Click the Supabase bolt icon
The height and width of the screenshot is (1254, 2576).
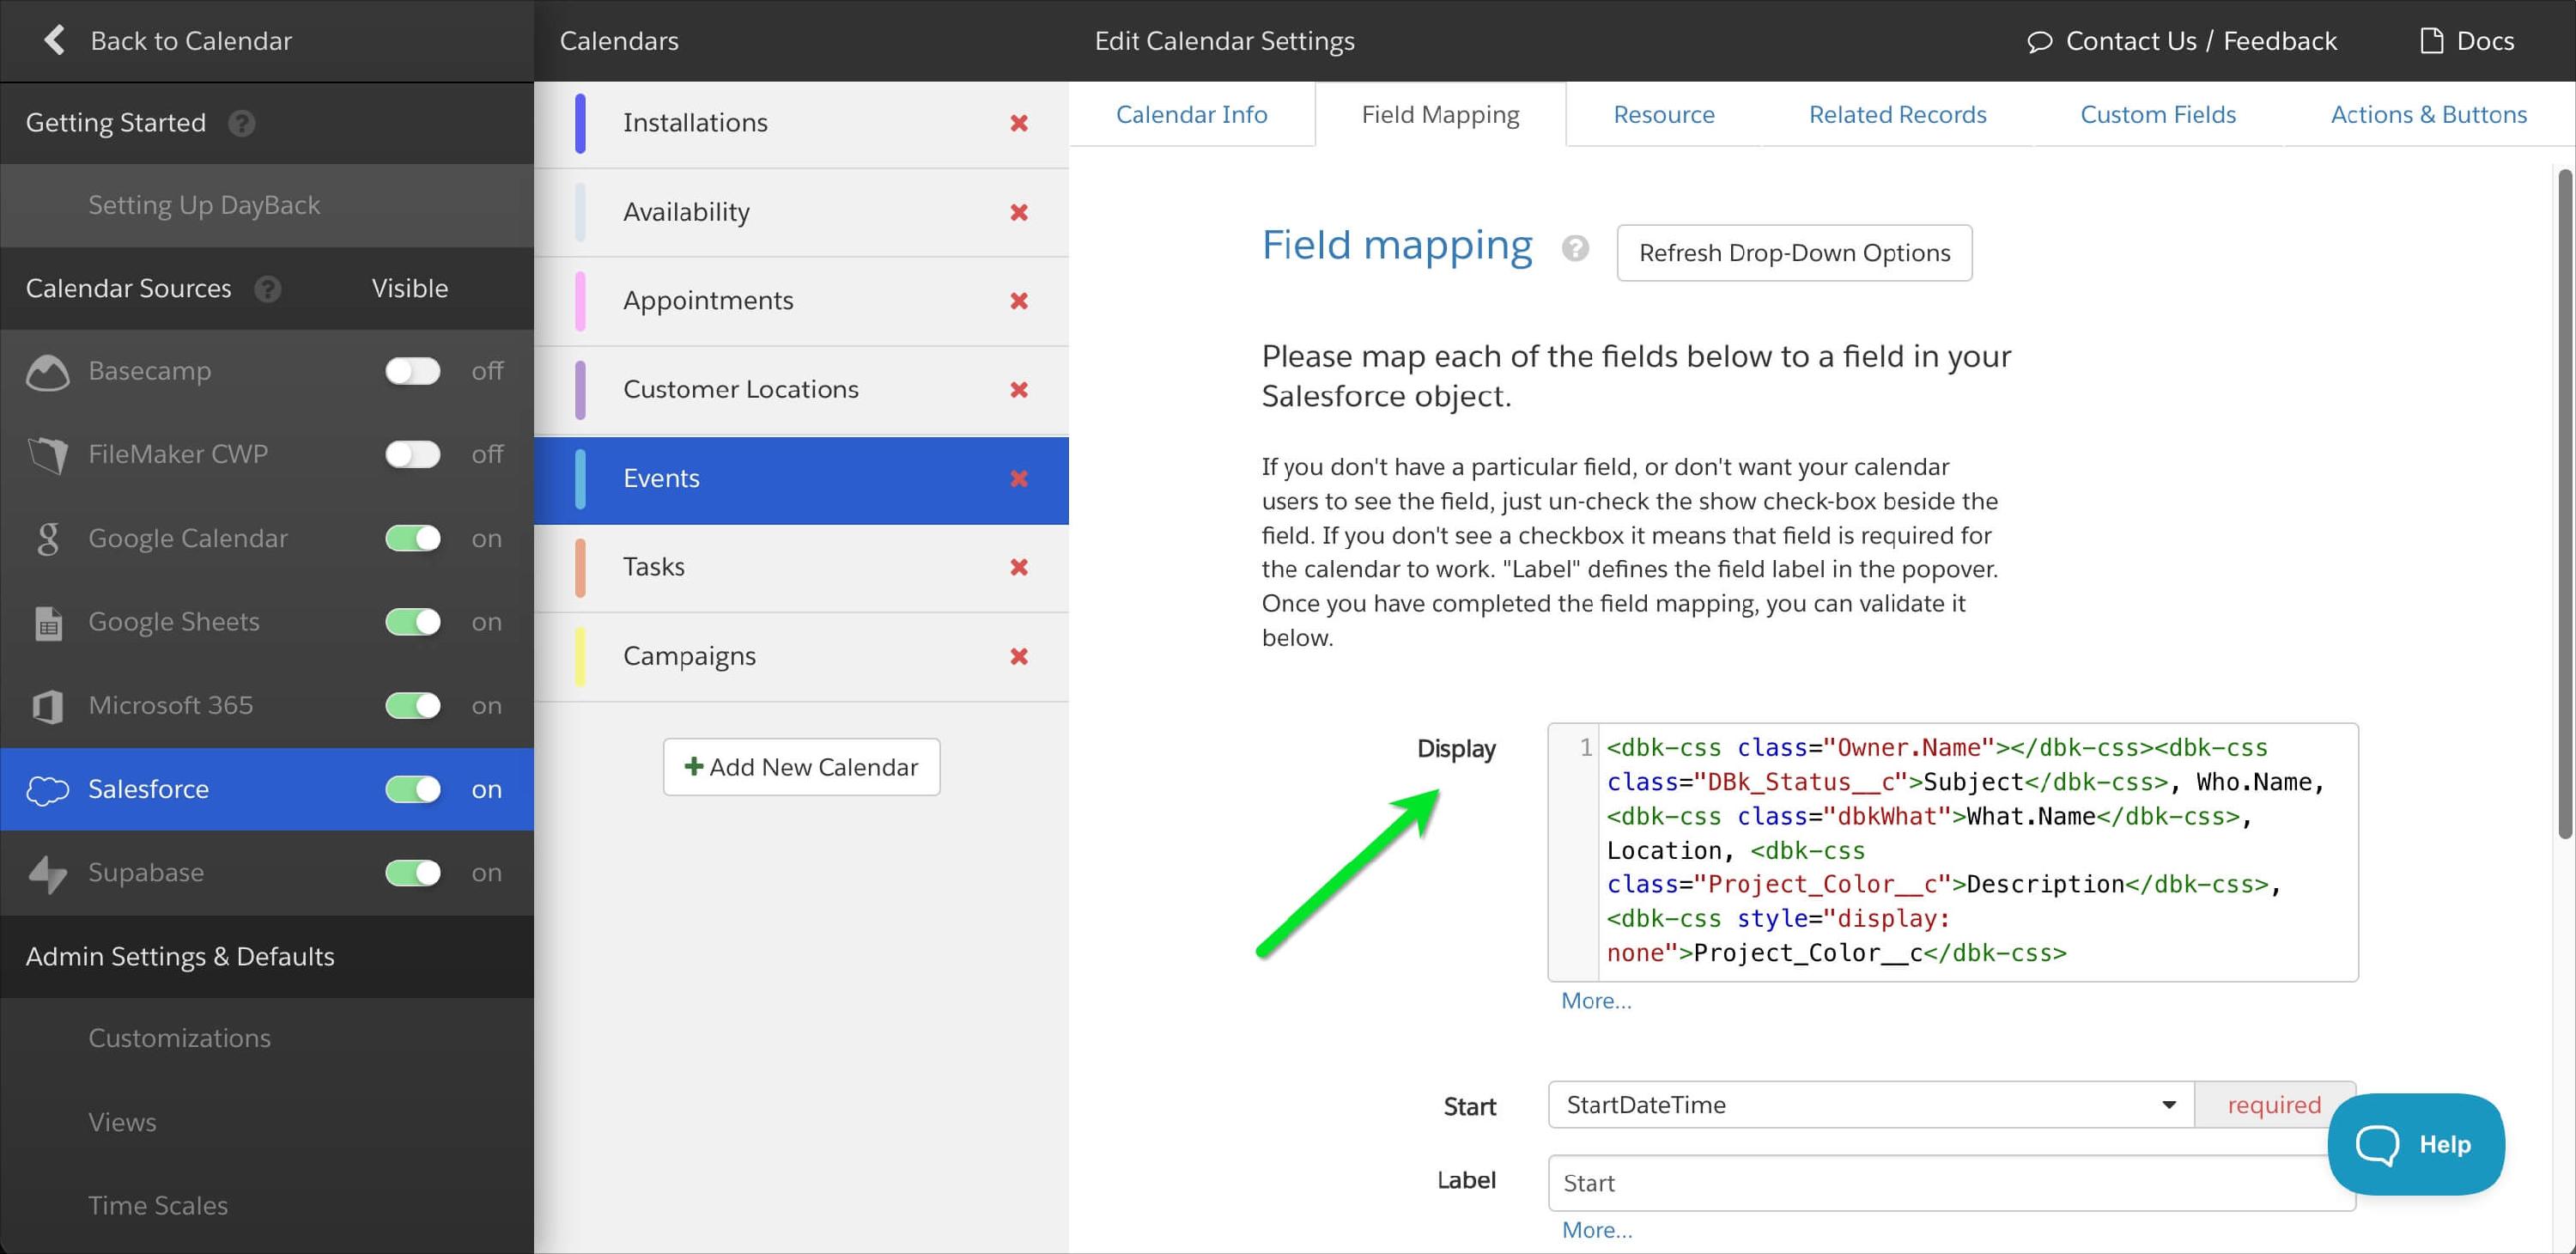pos(47,873)
